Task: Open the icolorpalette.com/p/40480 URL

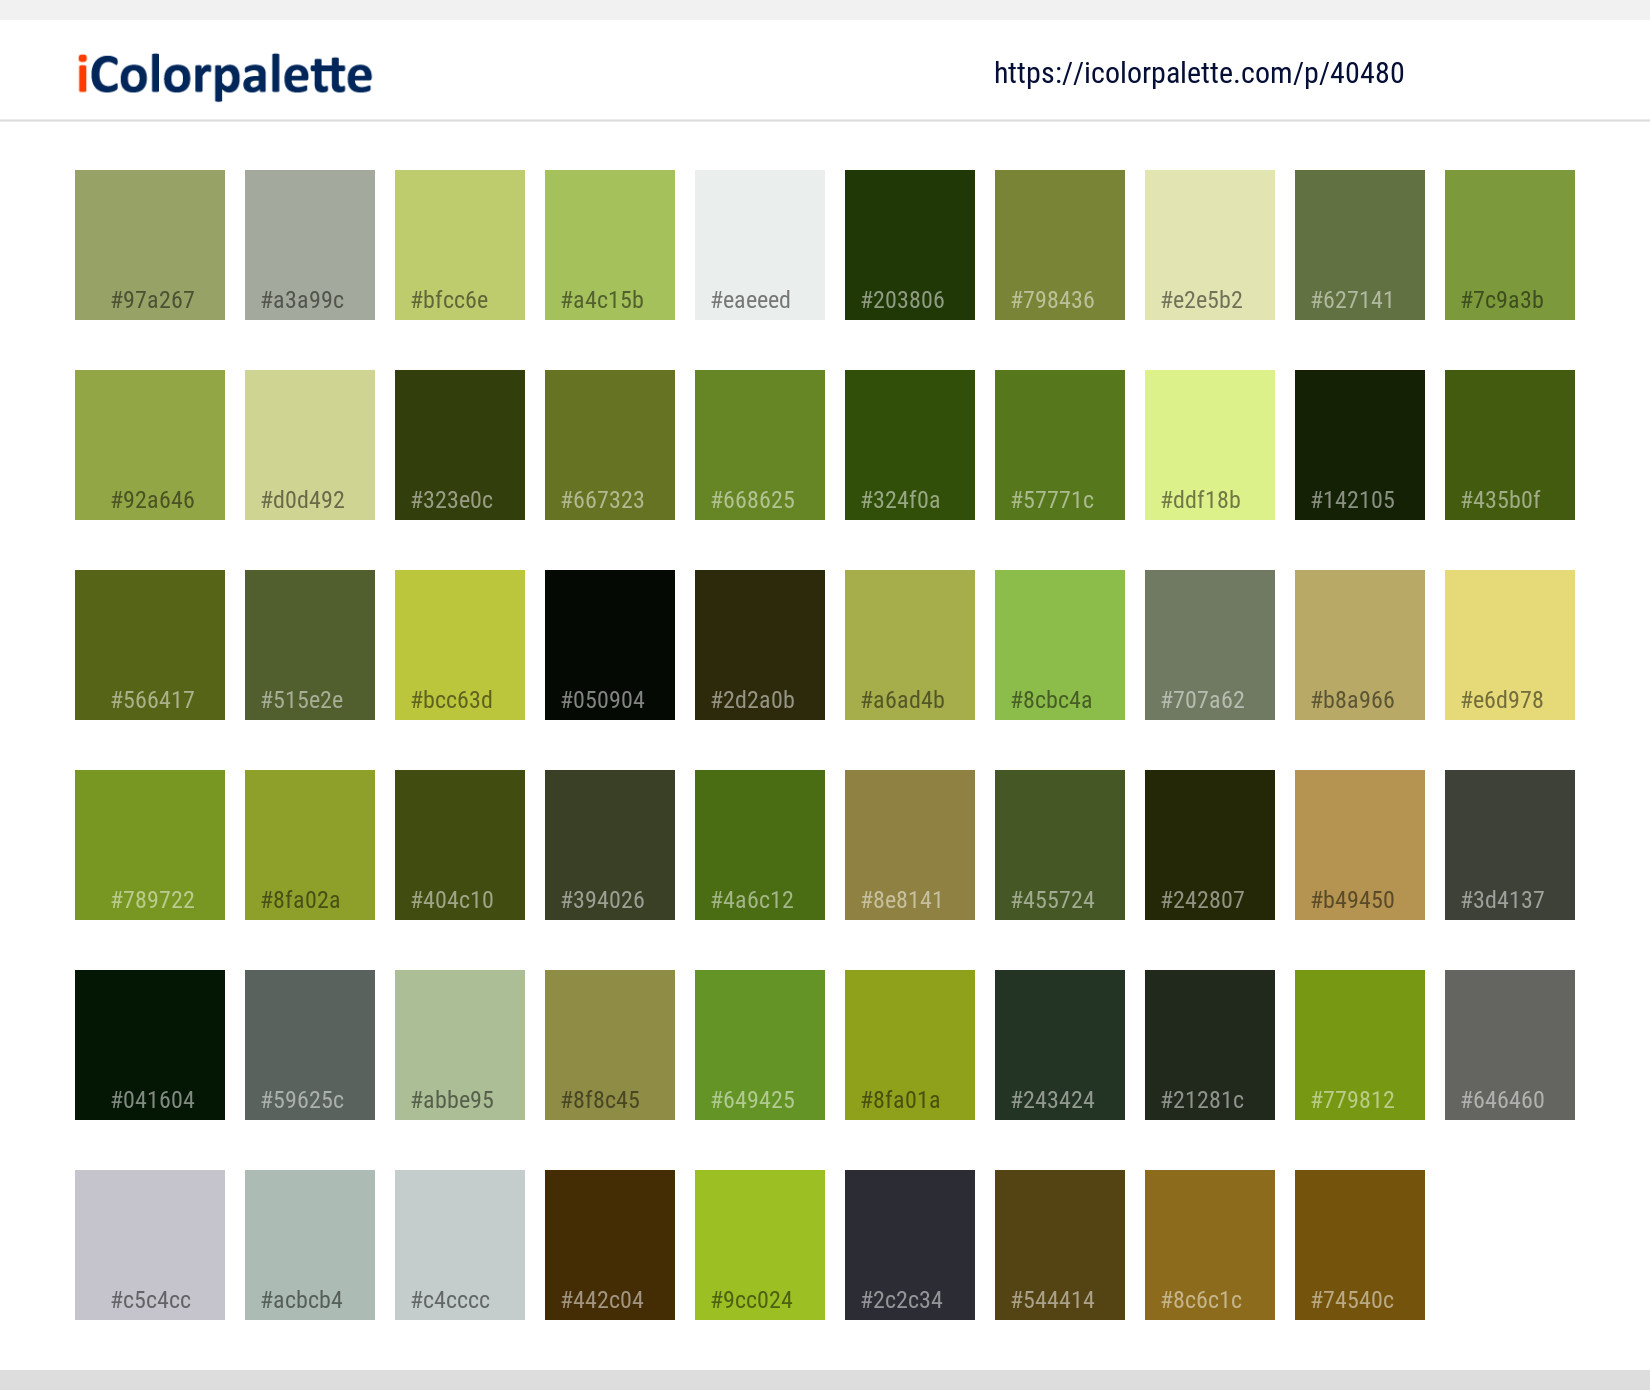Action: pos(1199,73)
